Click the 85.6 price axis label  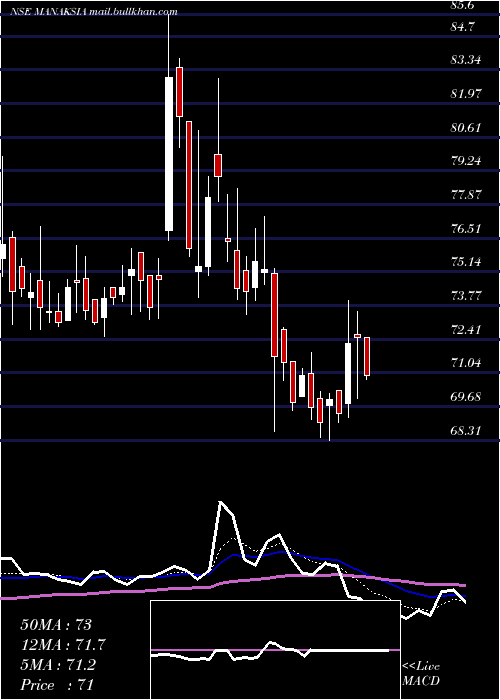click(x=464, y=5)
